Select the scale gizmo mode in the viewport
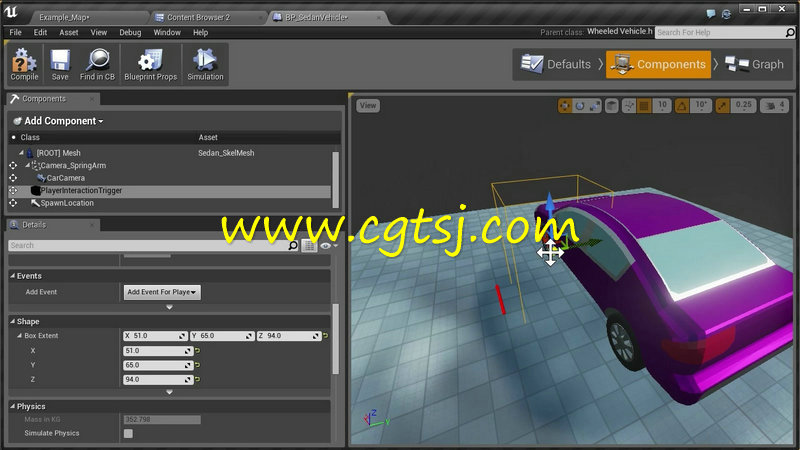The height and width of the screenshot is (450, 800). [x=595, y=106]
